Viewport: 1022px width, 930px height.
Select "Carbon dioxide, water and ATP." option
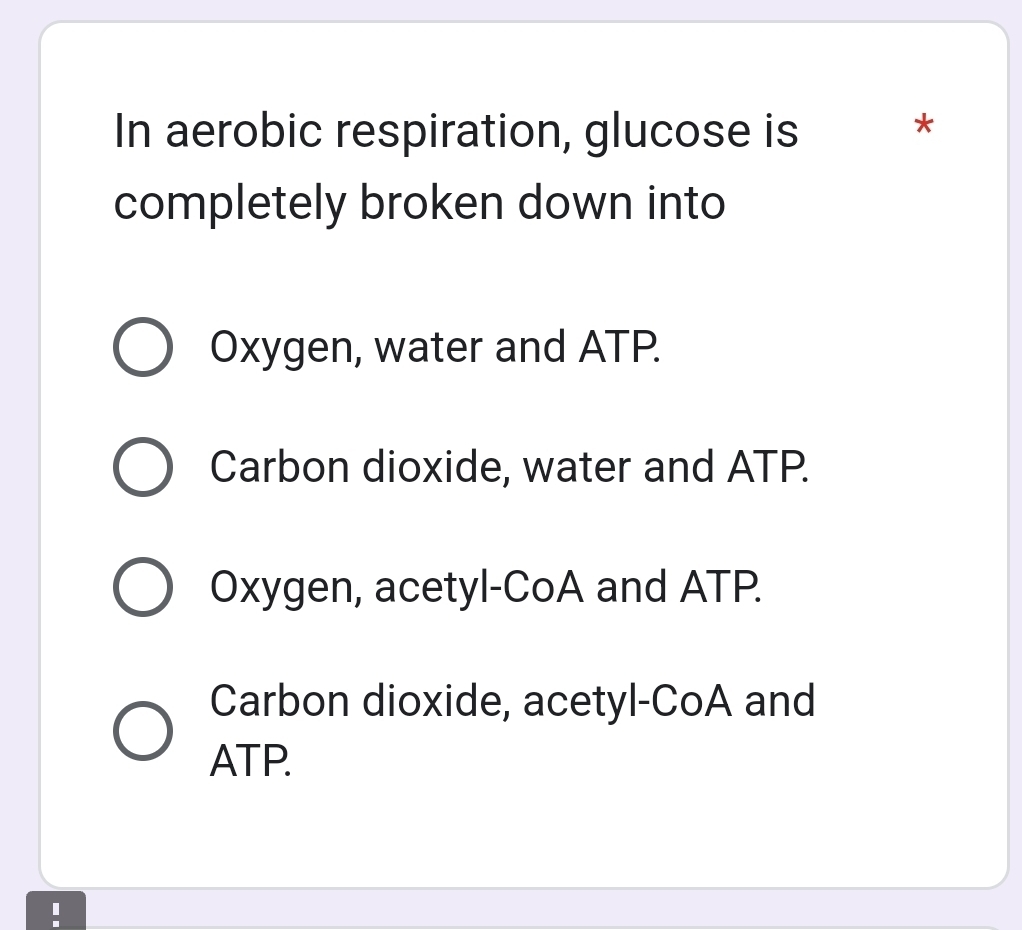click(143, 466)
